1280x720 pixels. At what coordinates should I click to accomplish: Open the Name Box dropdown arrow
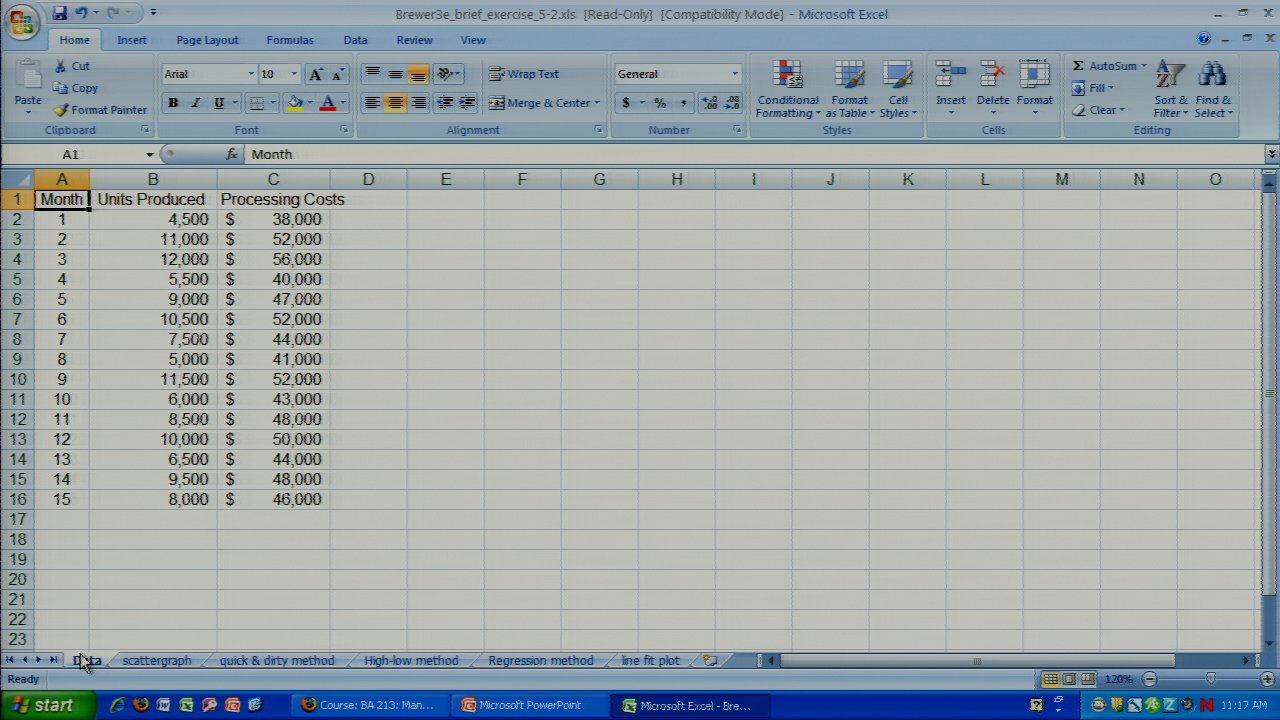[x=149, y=155]
